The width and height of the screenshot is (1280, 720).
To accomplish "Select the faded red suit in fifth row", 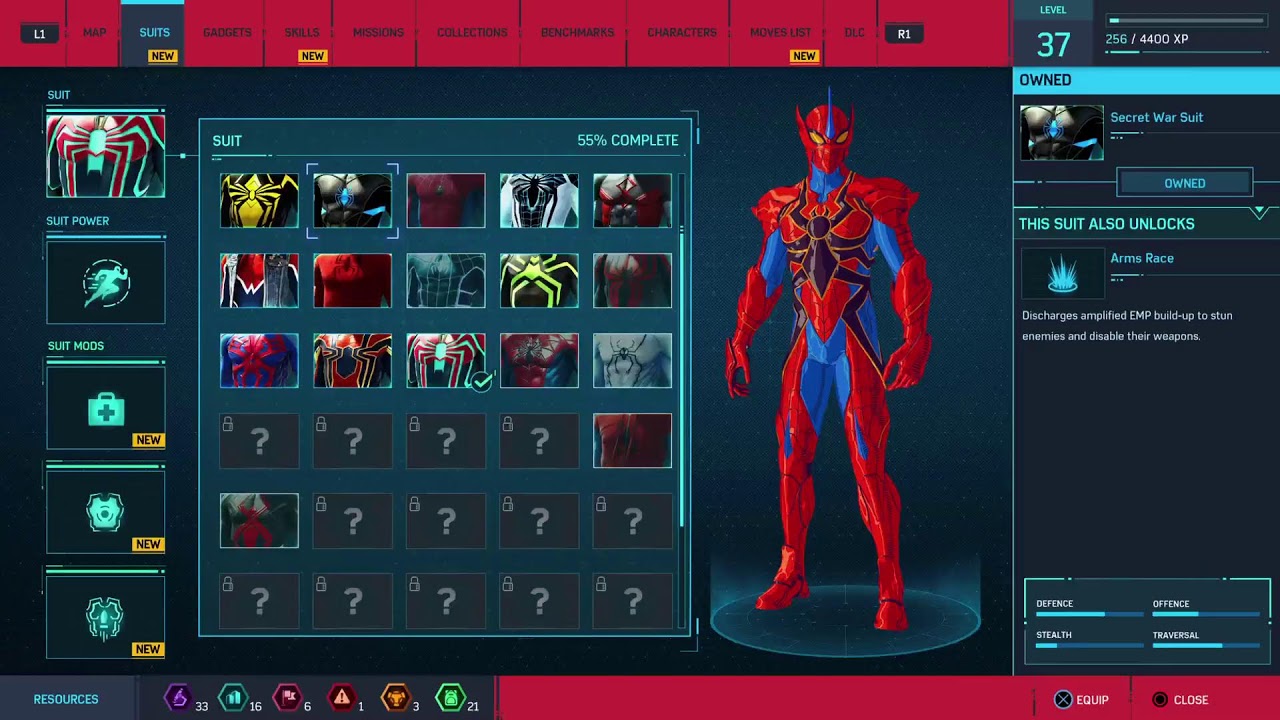I will coord(259,520).
